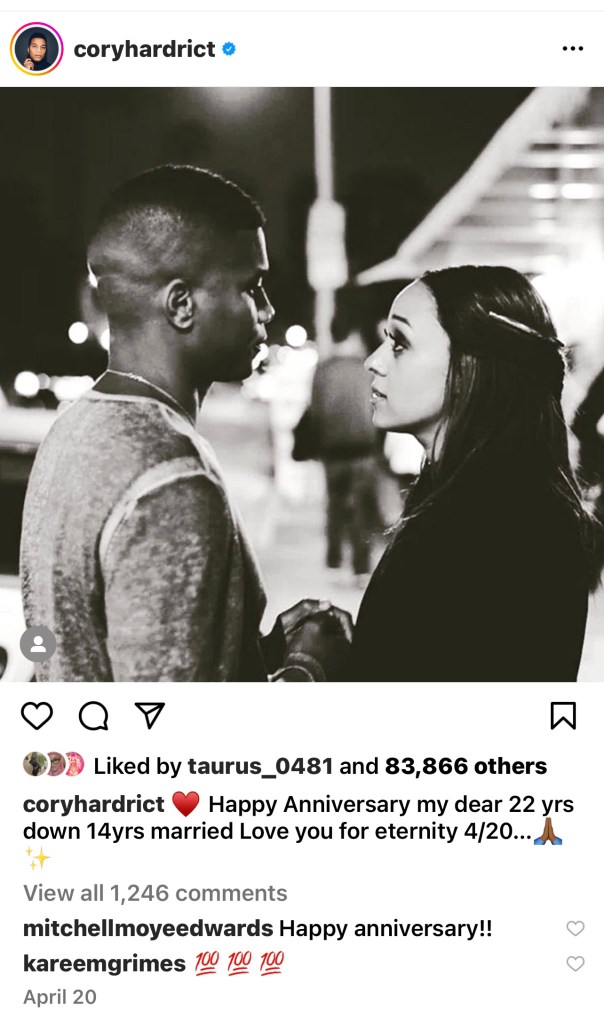Like the kareemgrimes comment
Screen dimensions: 604x1024
coord(575,963)
